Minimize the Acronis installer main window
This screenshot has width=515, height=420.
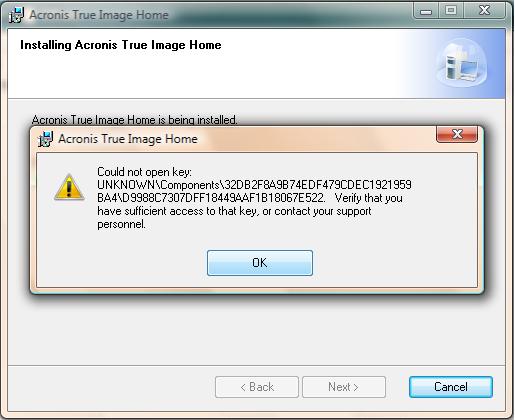click(x=426, y=12)
